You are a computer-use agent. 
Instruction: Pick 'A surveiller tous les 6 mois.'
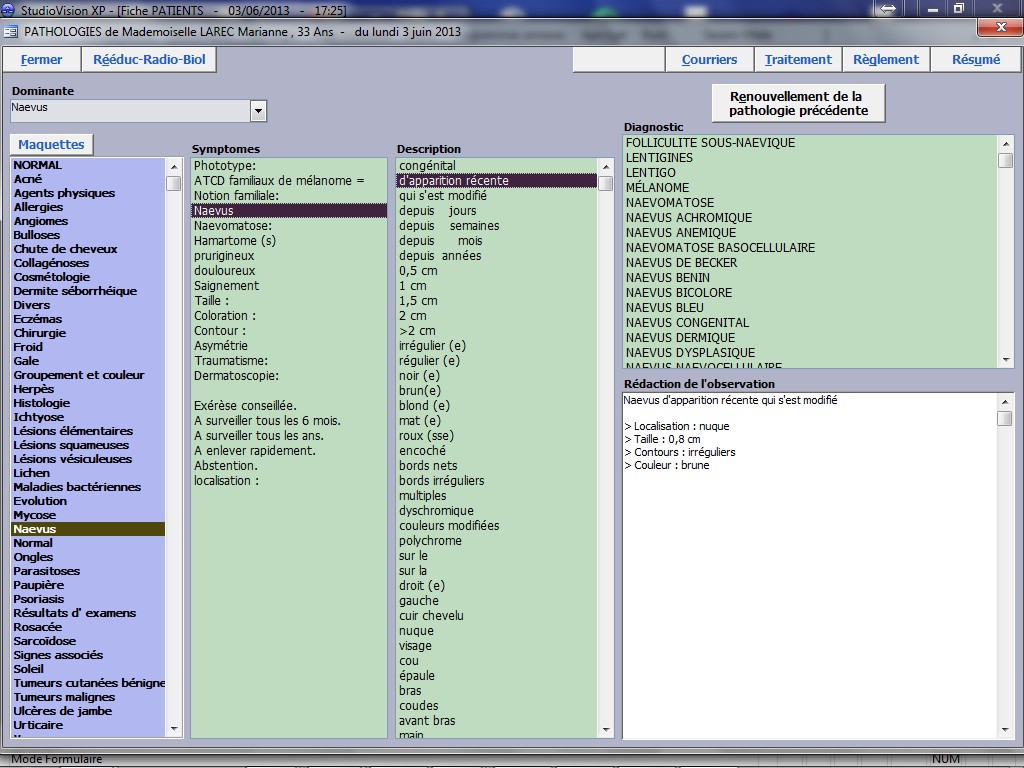click(x=267, y=421)
